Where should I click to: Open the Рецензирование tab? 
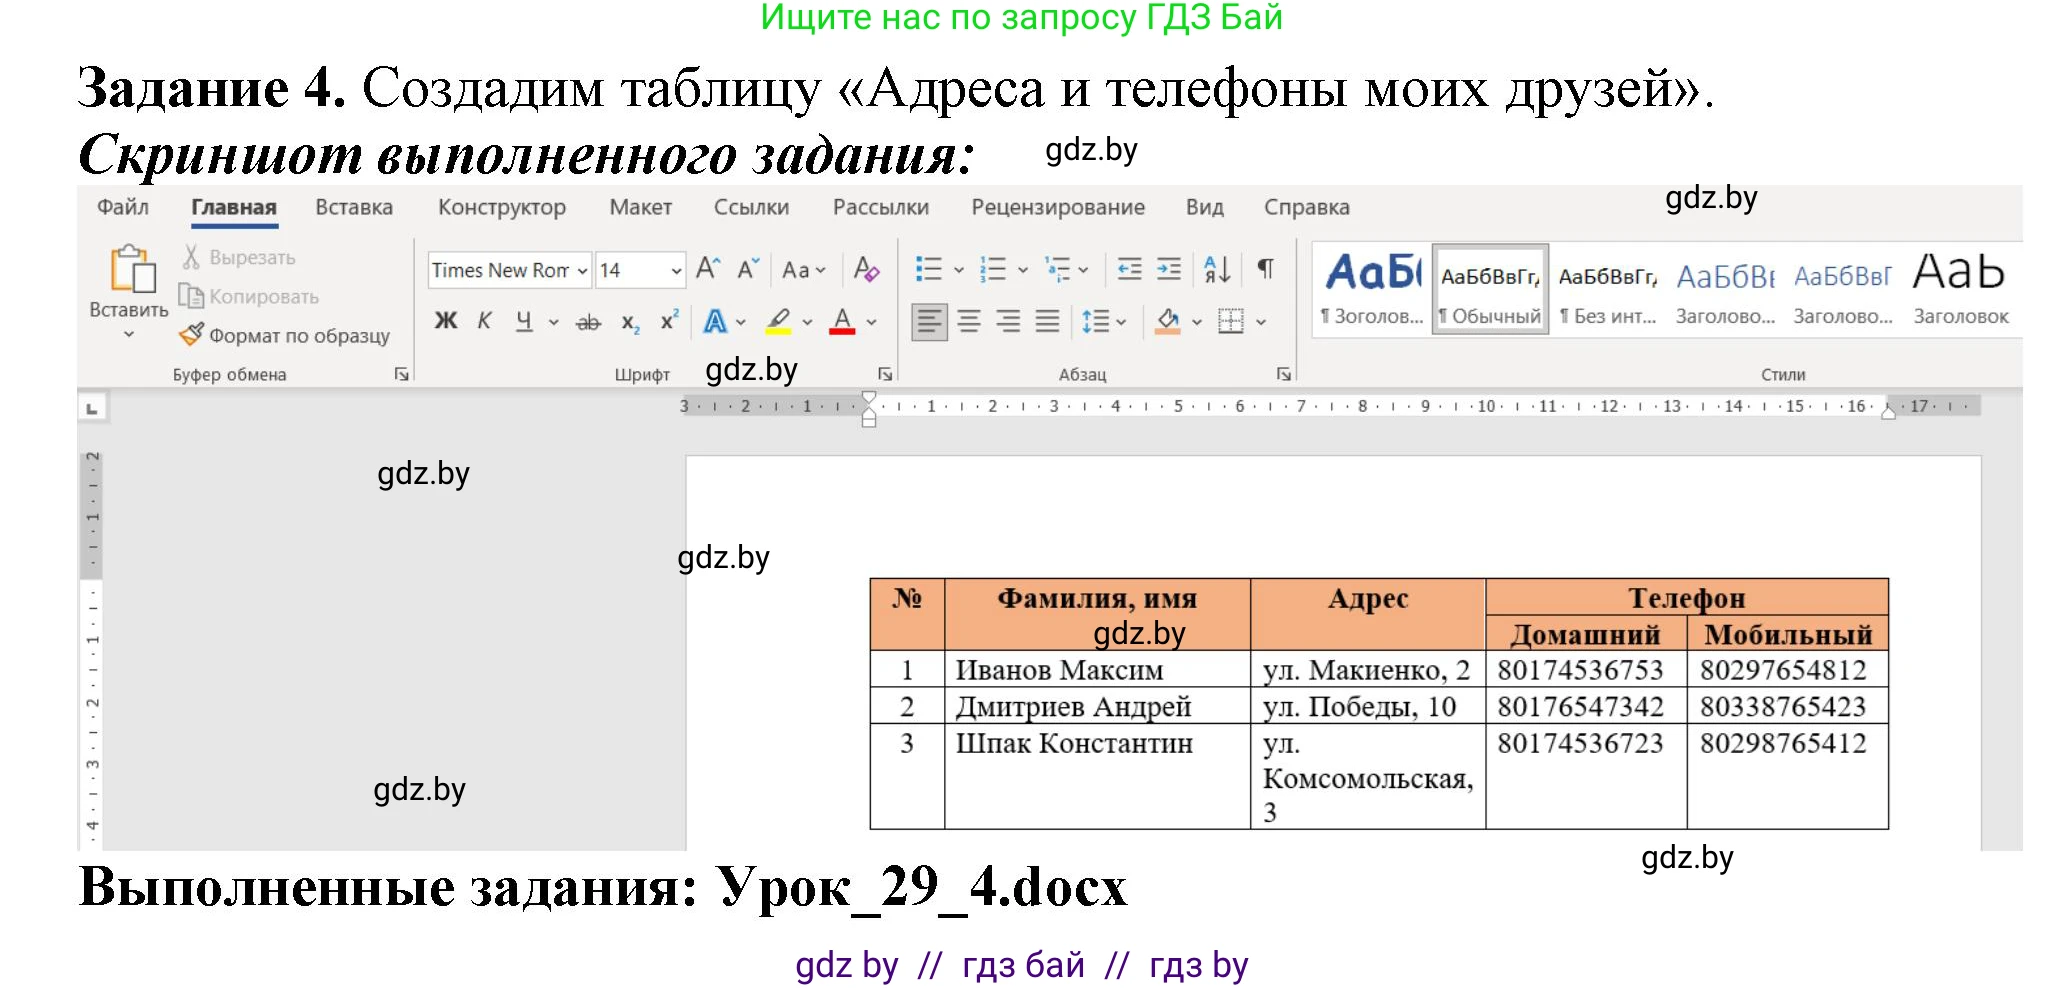(1057, 207)
